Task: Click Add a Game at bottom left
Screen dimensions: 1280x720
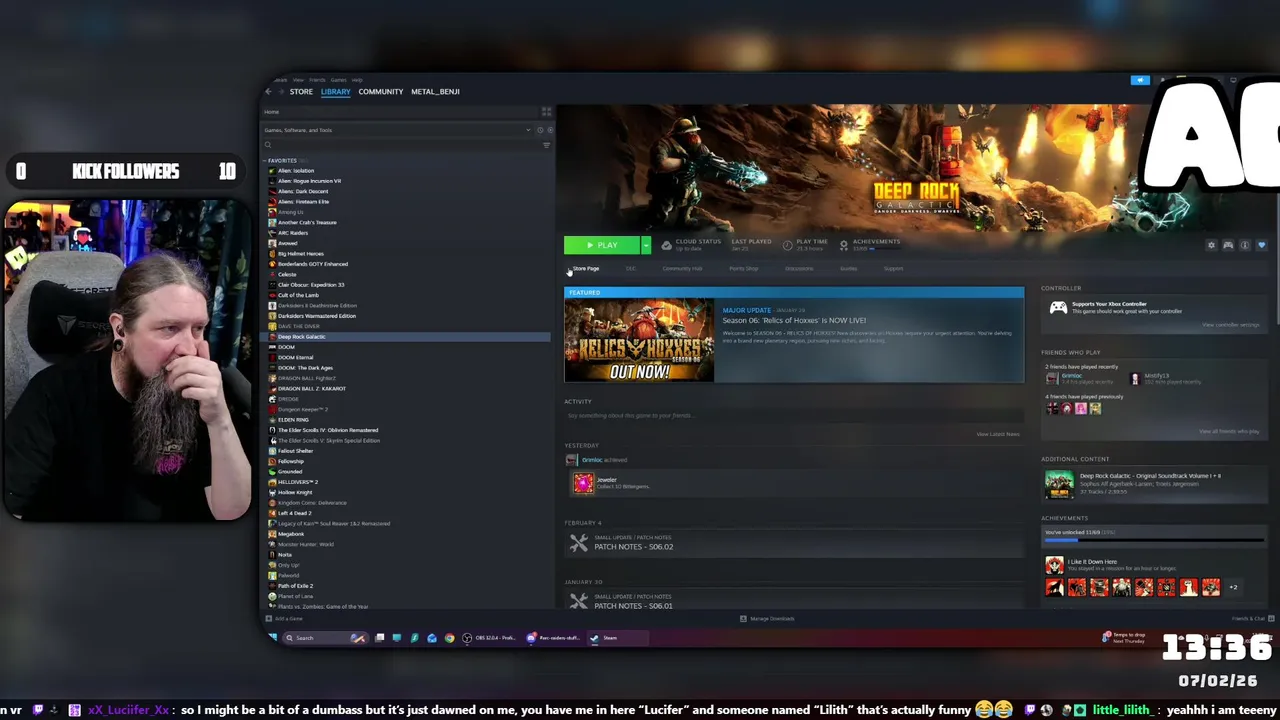Action: tap(284, 618)
